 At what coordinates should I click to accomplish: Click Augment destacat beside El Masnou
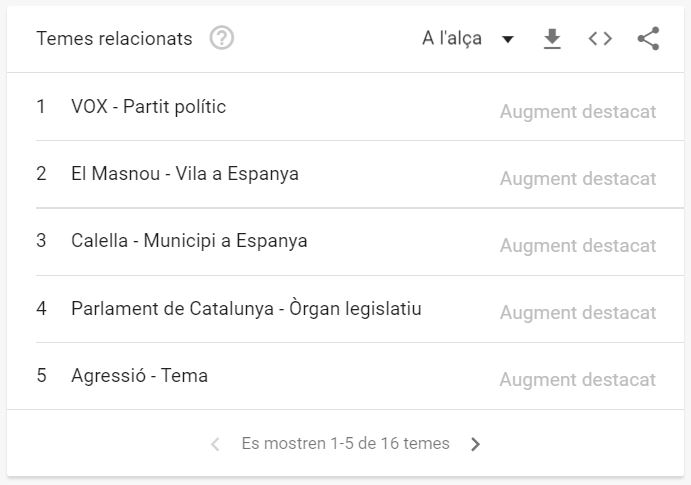pos(578,179)
